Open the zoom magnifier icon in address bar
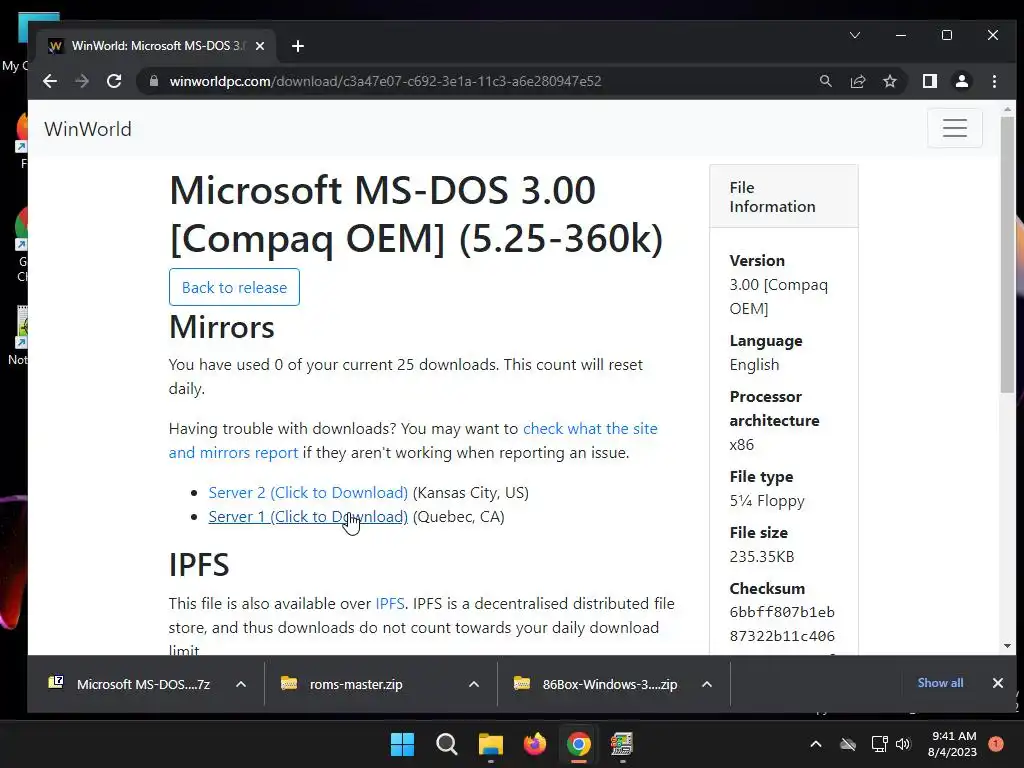Viewport: 1024px width, 768px height. click(825, 81)
